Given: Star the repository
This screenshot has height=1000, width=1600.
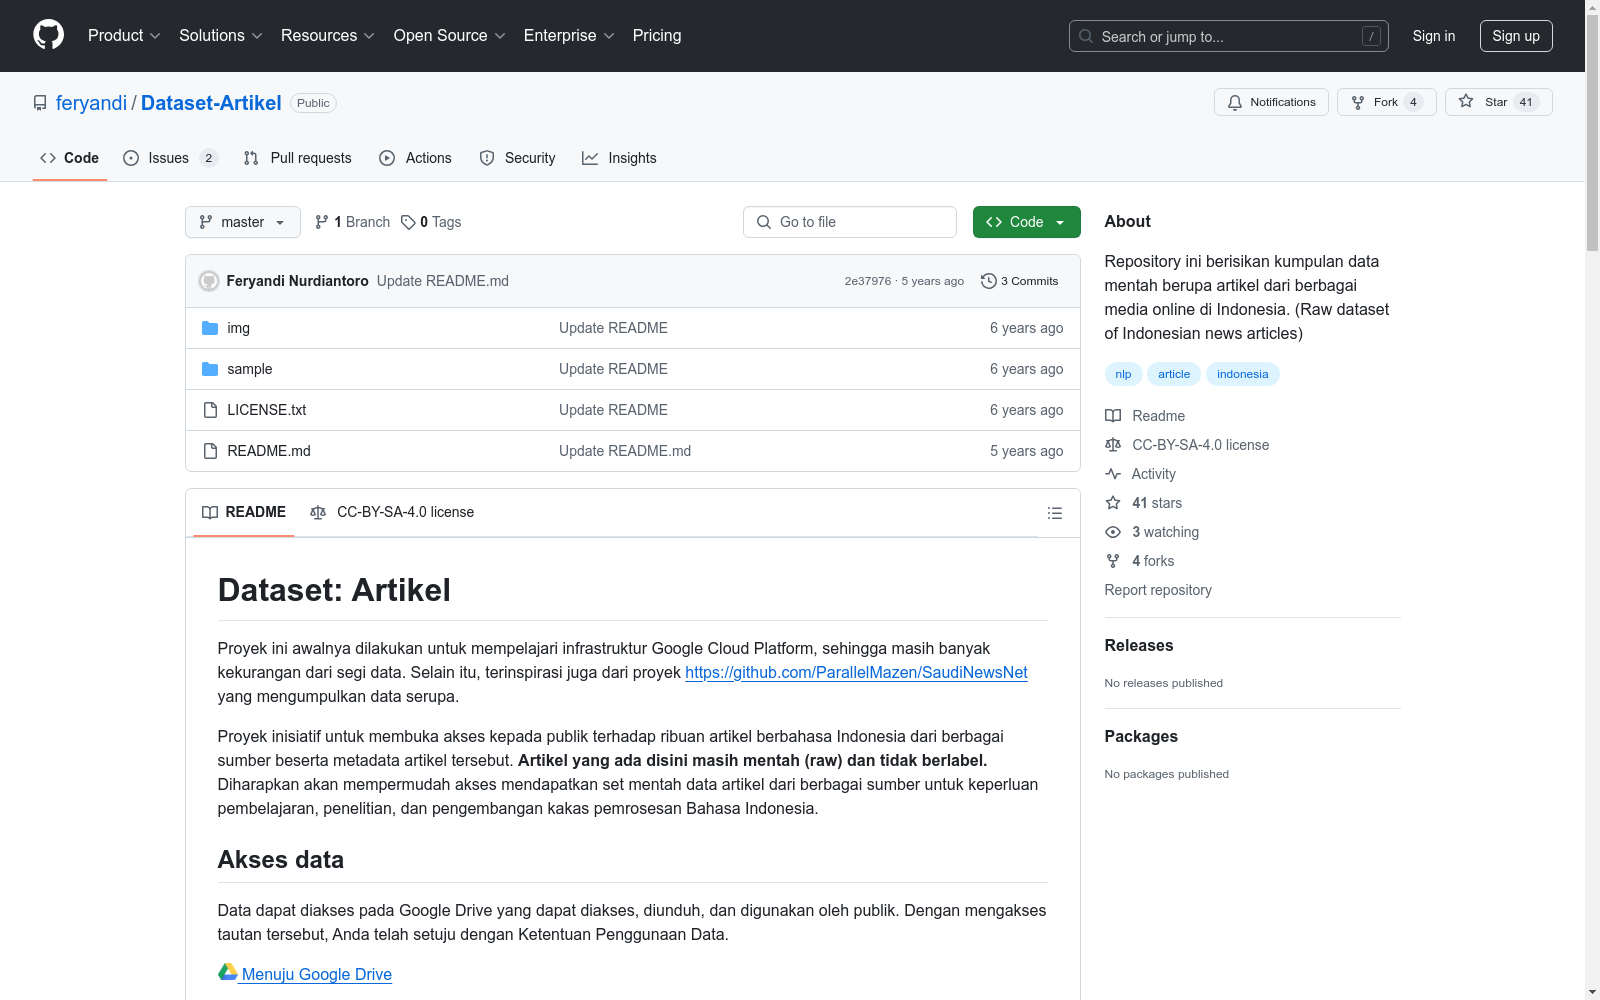Looking at the screenshot, I should [x=1498, y=102].
